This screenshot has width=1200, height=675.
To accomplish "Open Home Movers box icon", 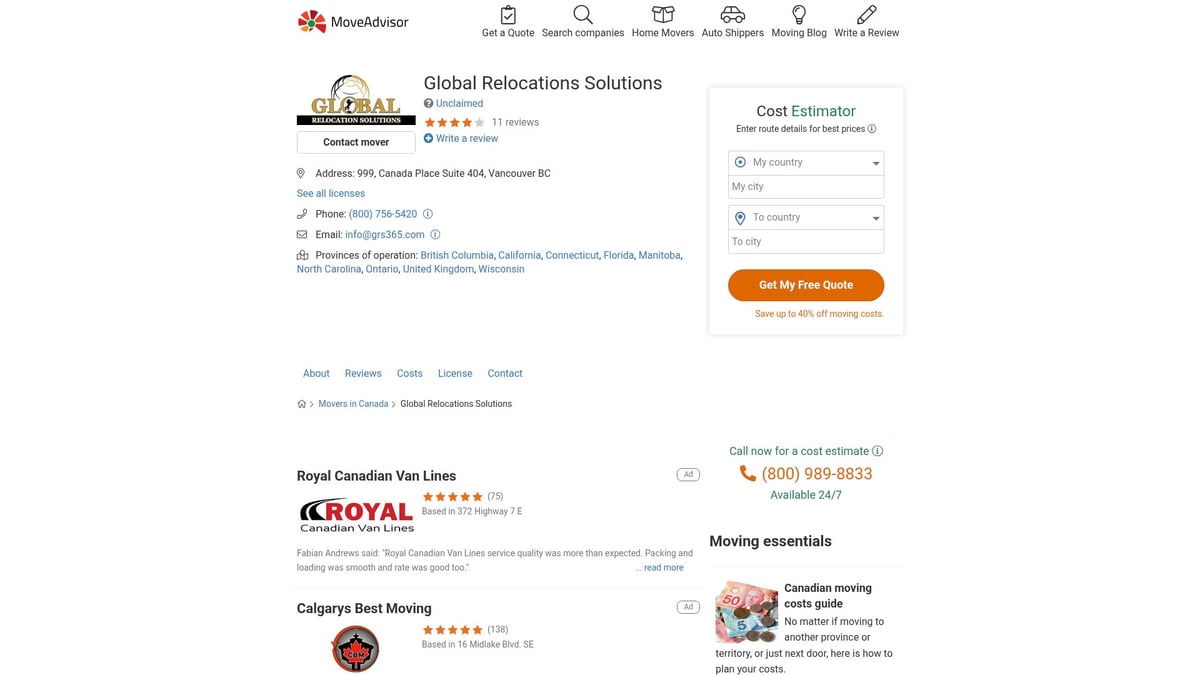I will pyautogui.click(x=663, y=15).
